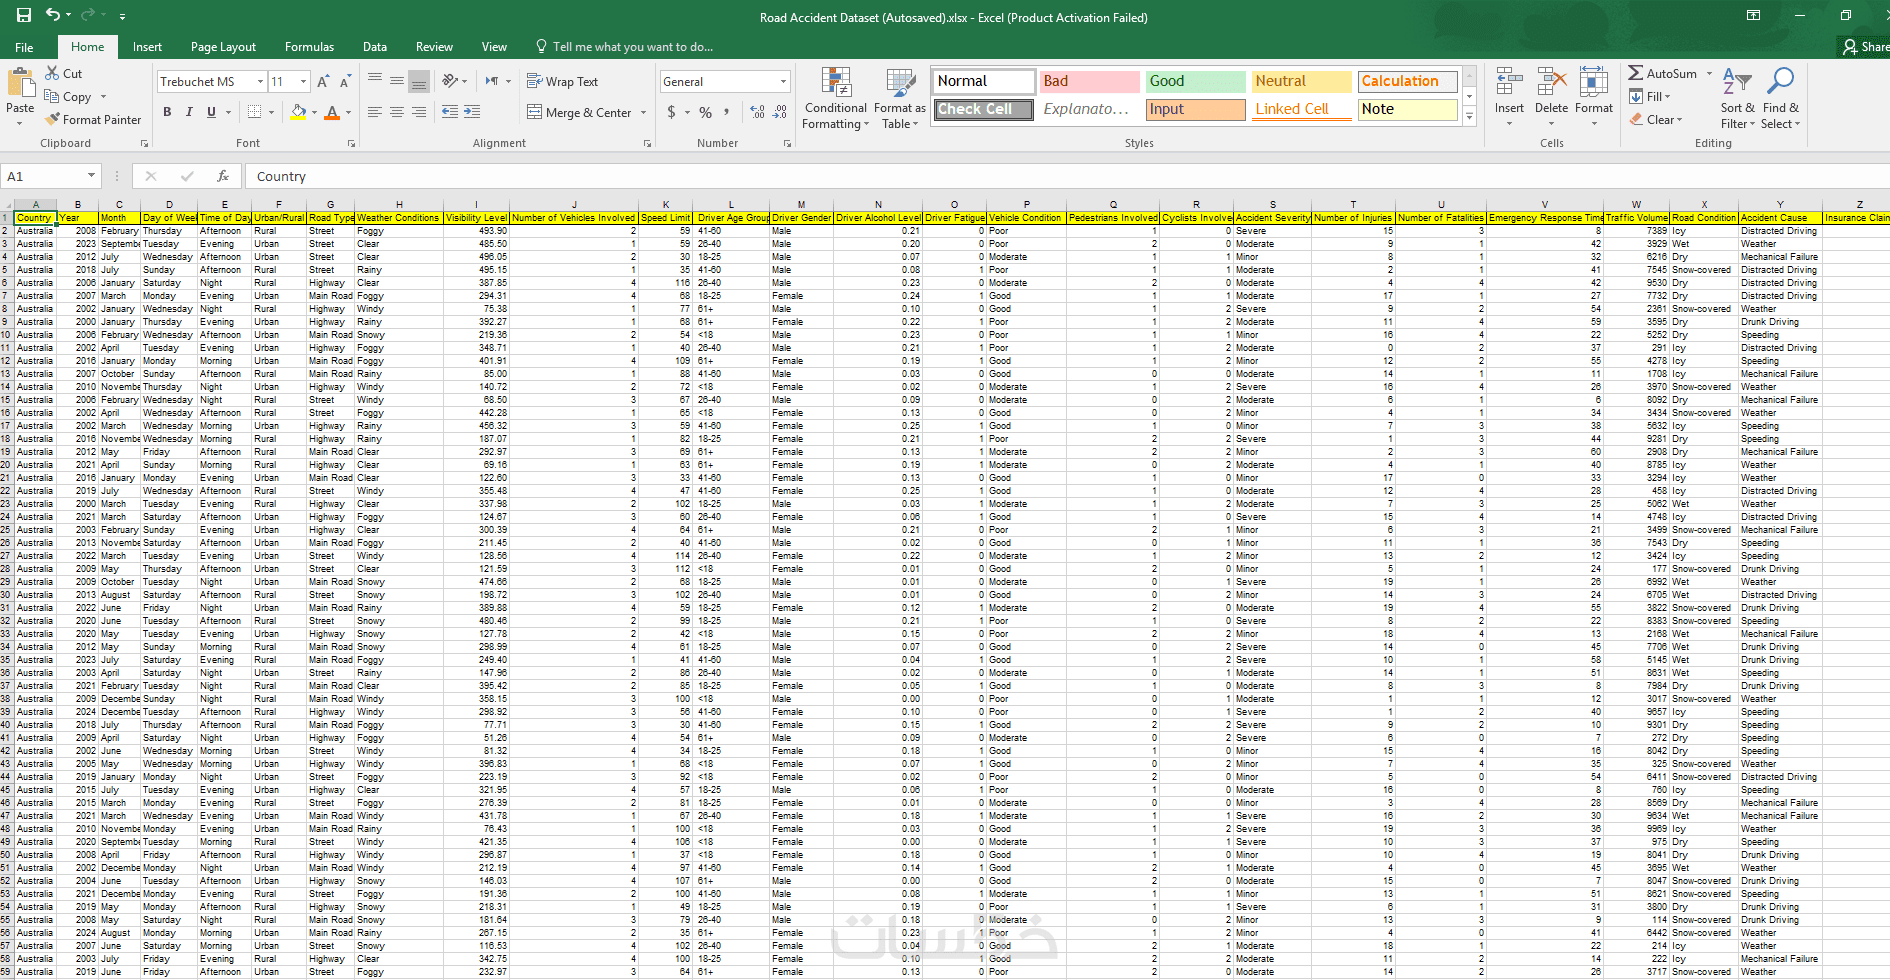Click the Format Painter brush icon
The width and height of the screenshot is (1890, 980).
(52, 119)
